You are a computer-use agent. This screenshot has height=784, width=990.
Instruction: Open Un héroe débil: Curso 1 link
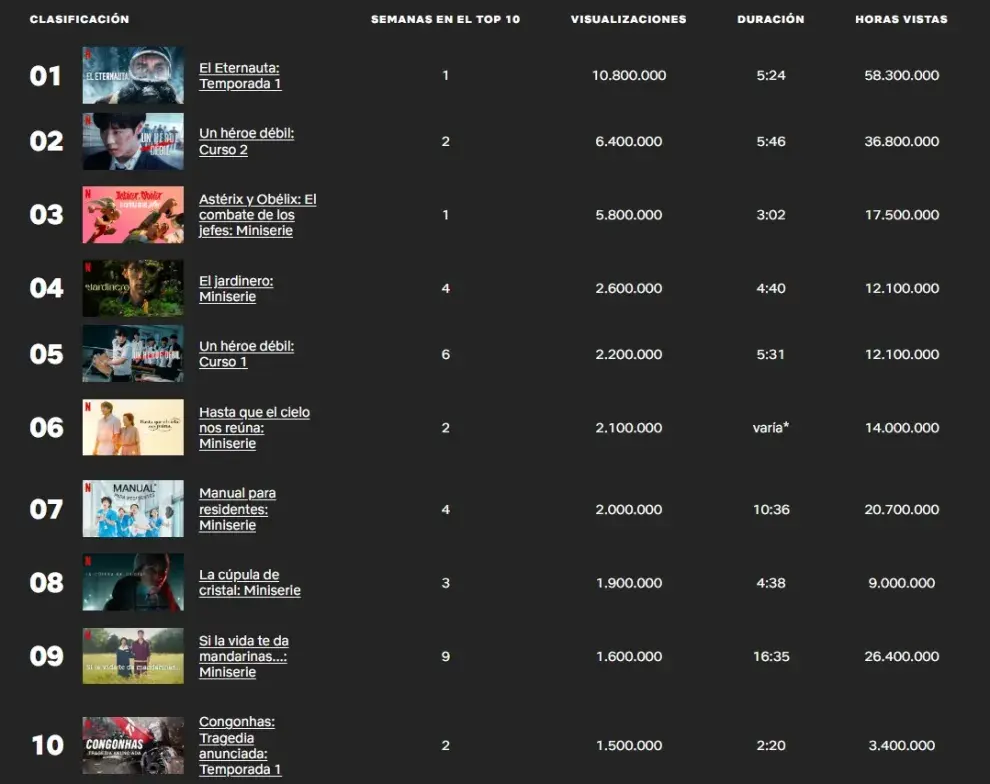pyautogui.click(x=246, y=354)
